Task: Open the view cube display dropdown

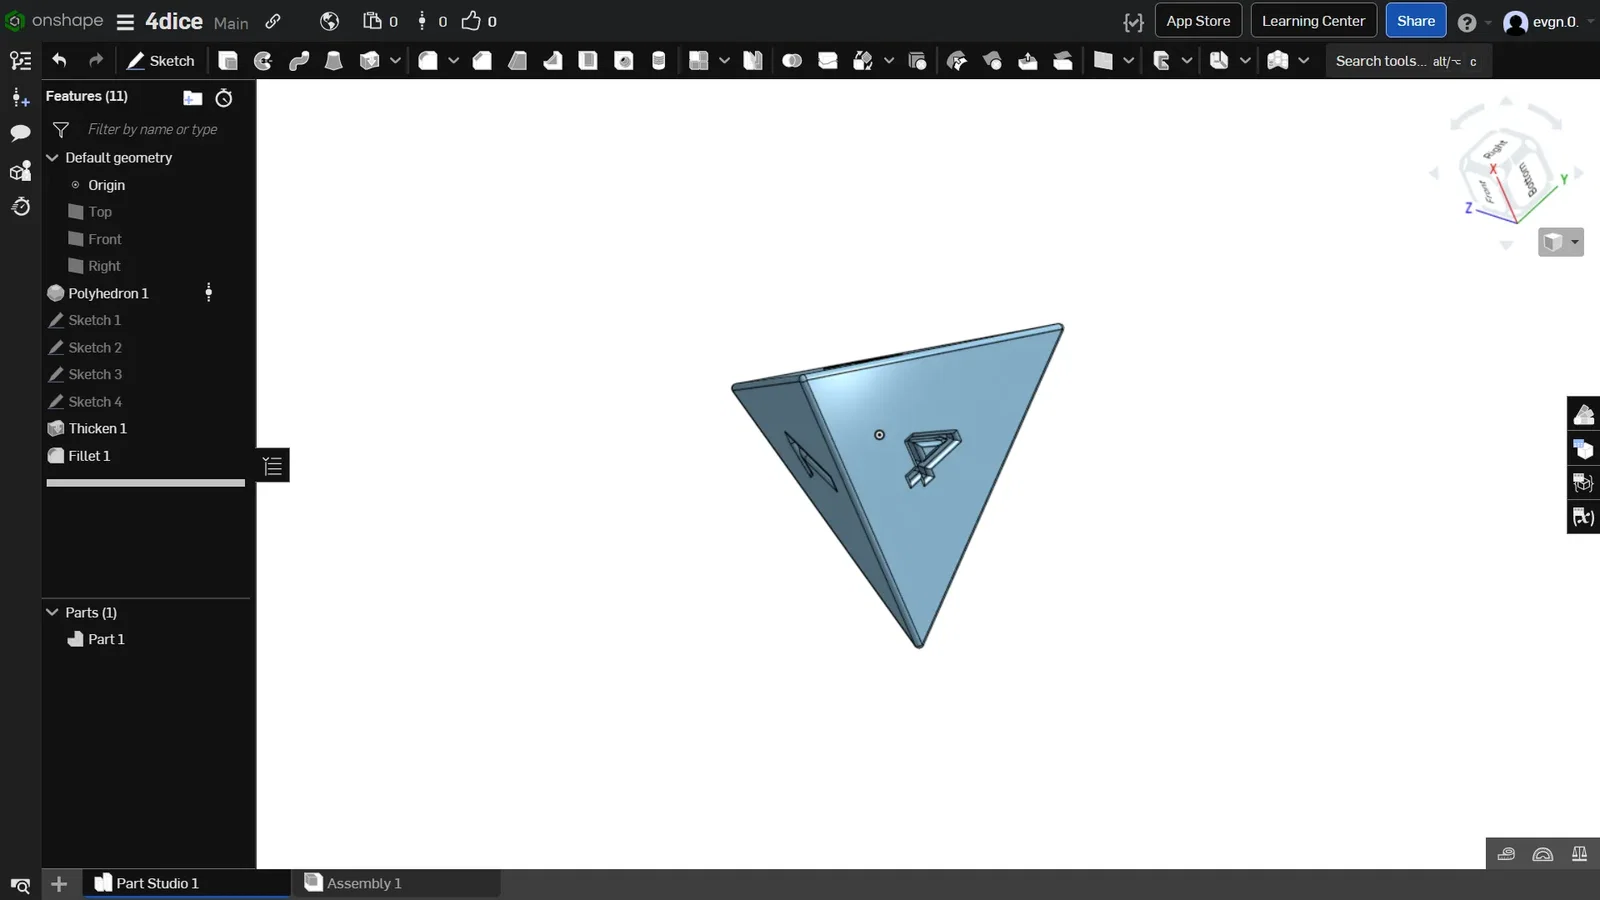Action: pyautogui.click(x=1561, y=242)
